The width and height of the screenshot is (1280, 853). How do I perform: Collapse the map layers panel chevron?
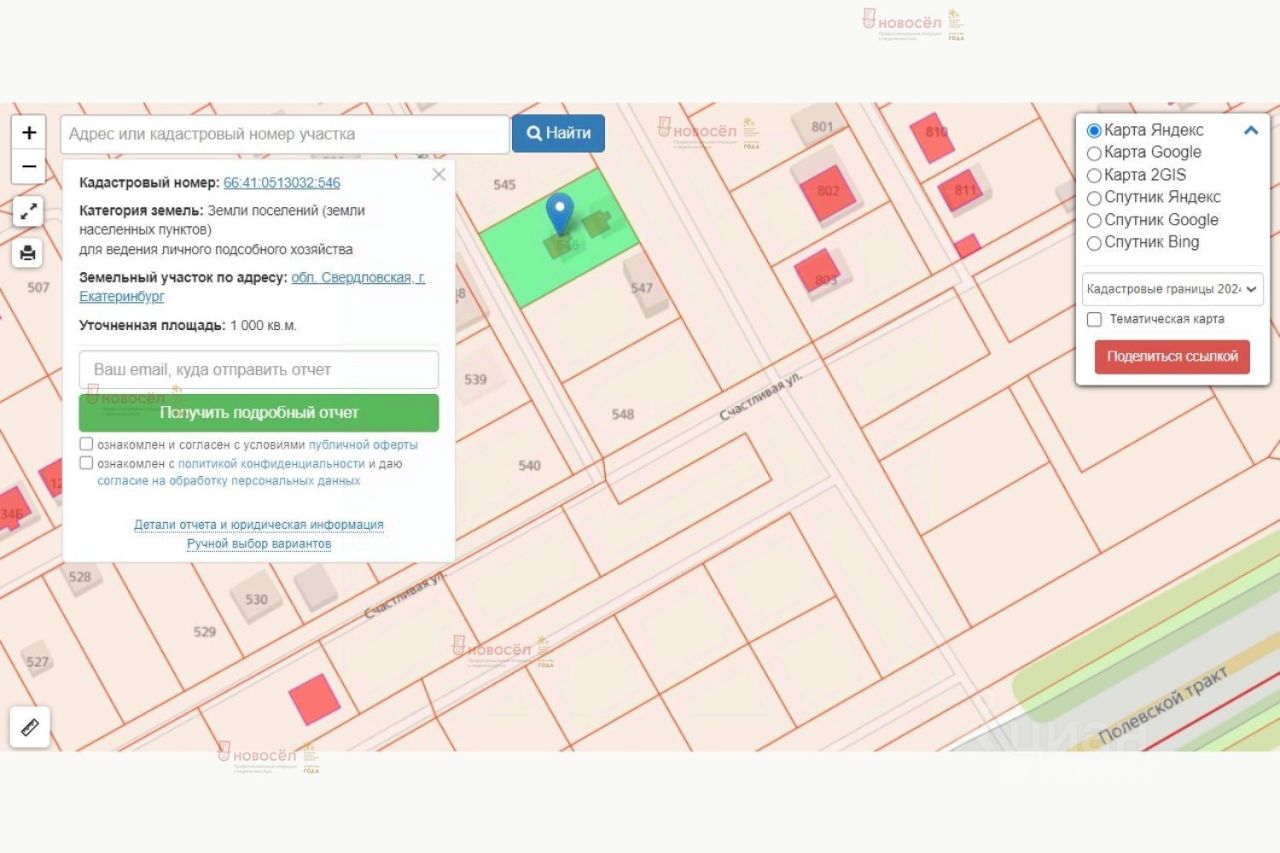[1251, 130]
